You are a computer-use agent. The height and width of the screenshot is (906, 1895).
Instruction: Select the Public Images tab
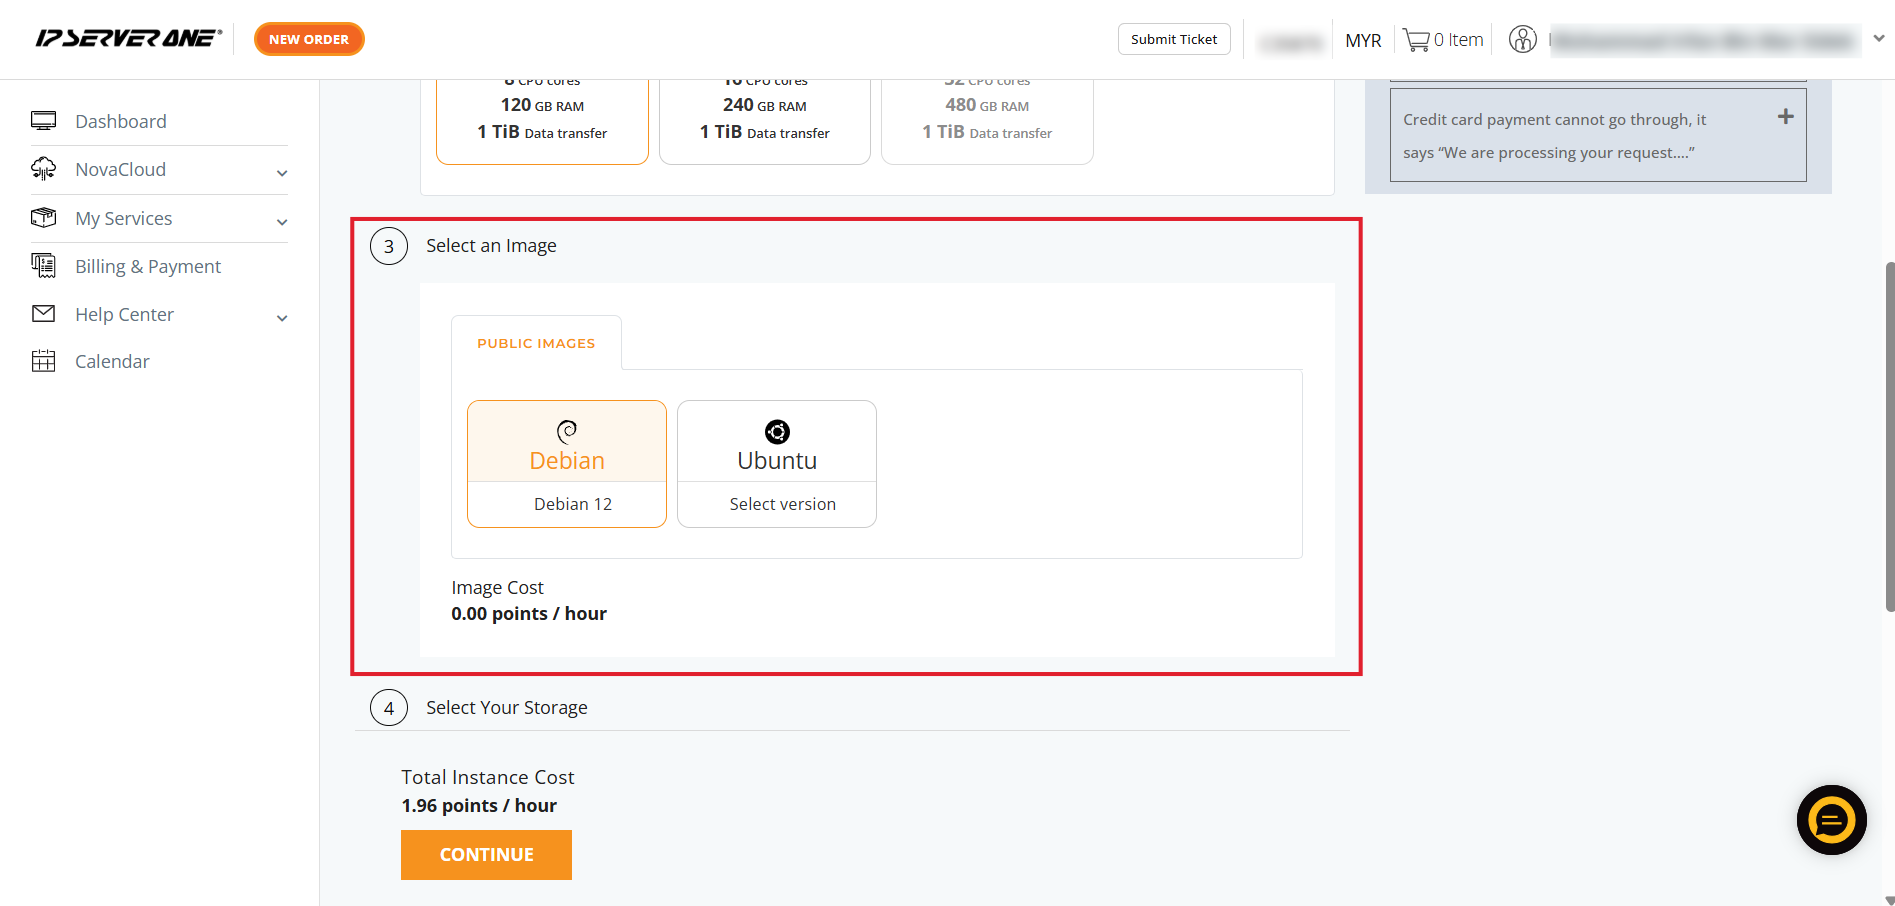point(536,343)
